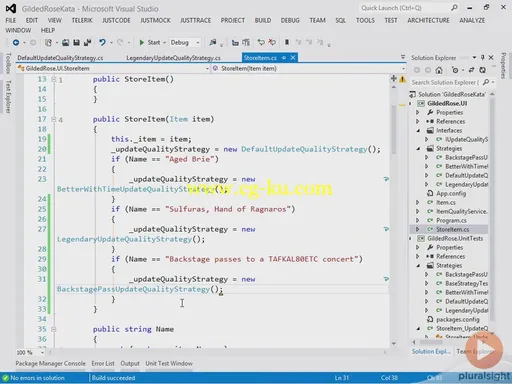Expand the Item.cs tree node

pyautogui.click(x=418, y=202)
